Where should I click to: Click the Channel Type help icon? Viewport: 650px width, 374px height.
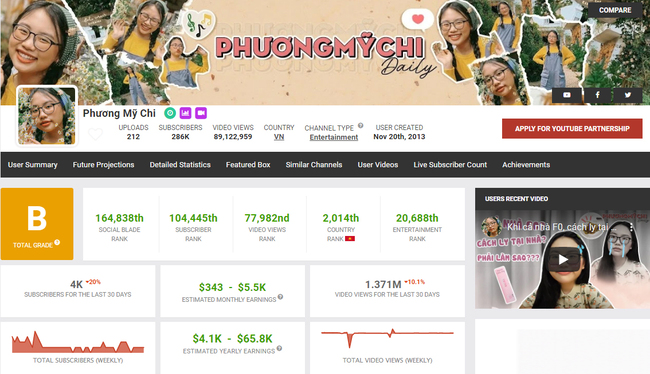coord(361,125)
